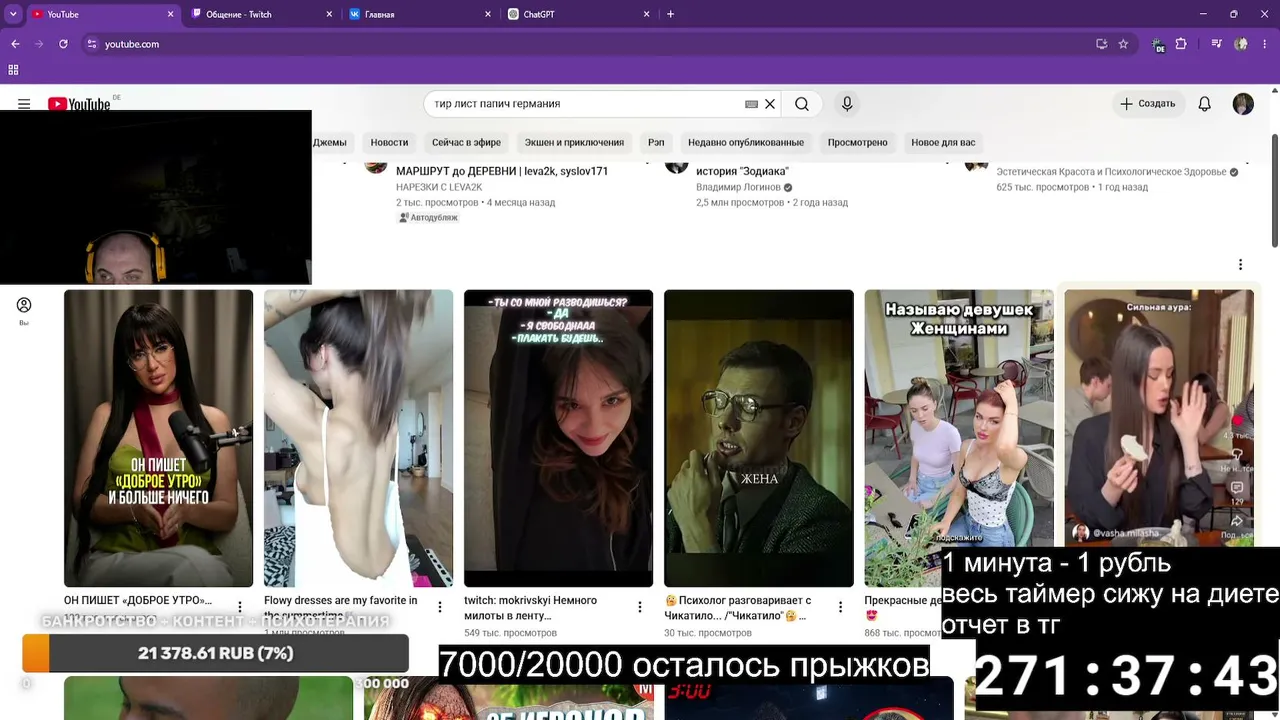The height and width of the screenshot is (720, 1280).
Task: Open the on-screen keyboard in search box
Action: (751, 104)
